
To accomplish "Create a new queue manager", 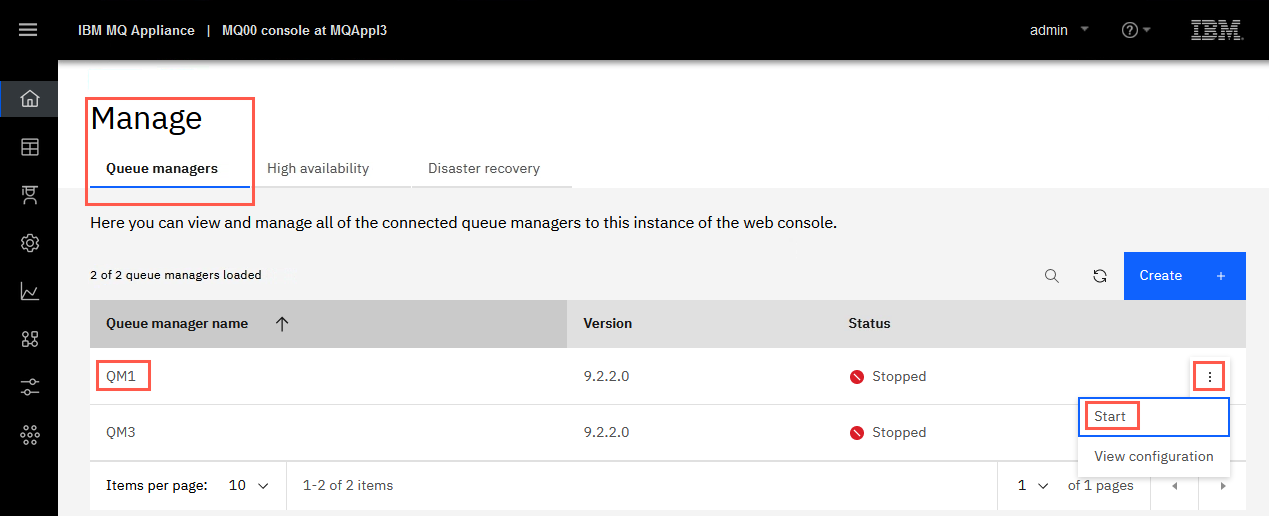I will point(1184,276).
